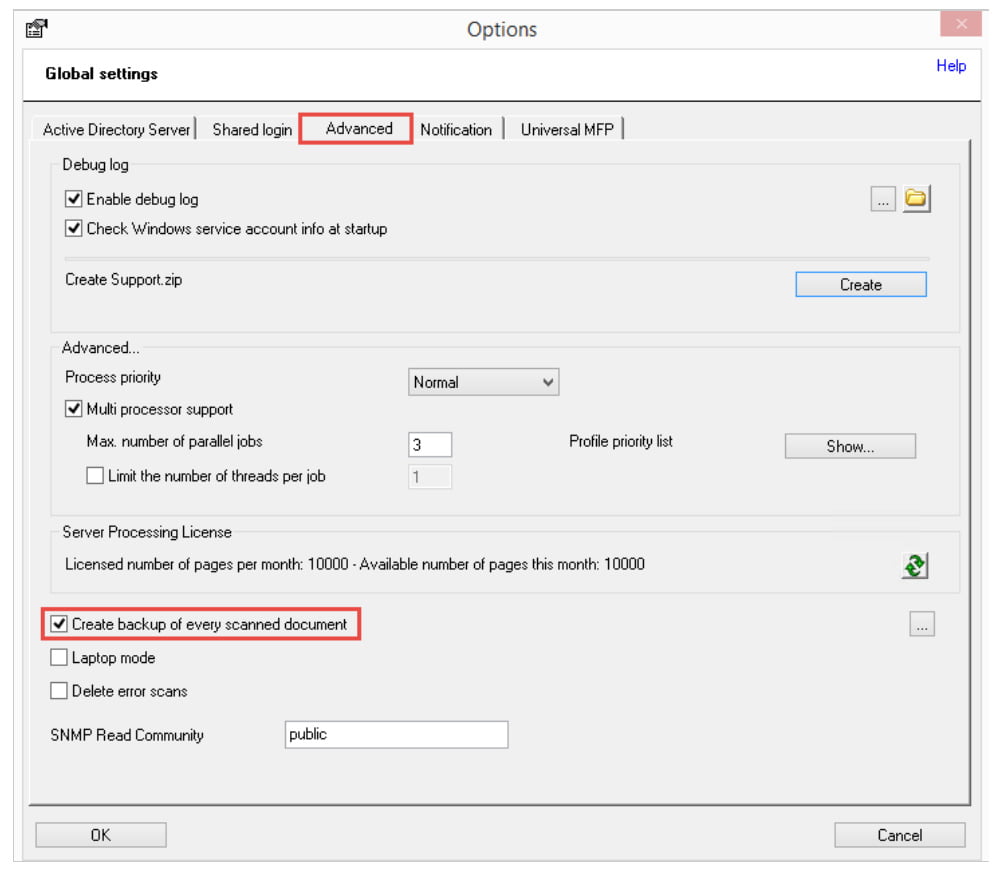
Task: Uncheck Check Windows service account info
Action: [x=73, y=228]
